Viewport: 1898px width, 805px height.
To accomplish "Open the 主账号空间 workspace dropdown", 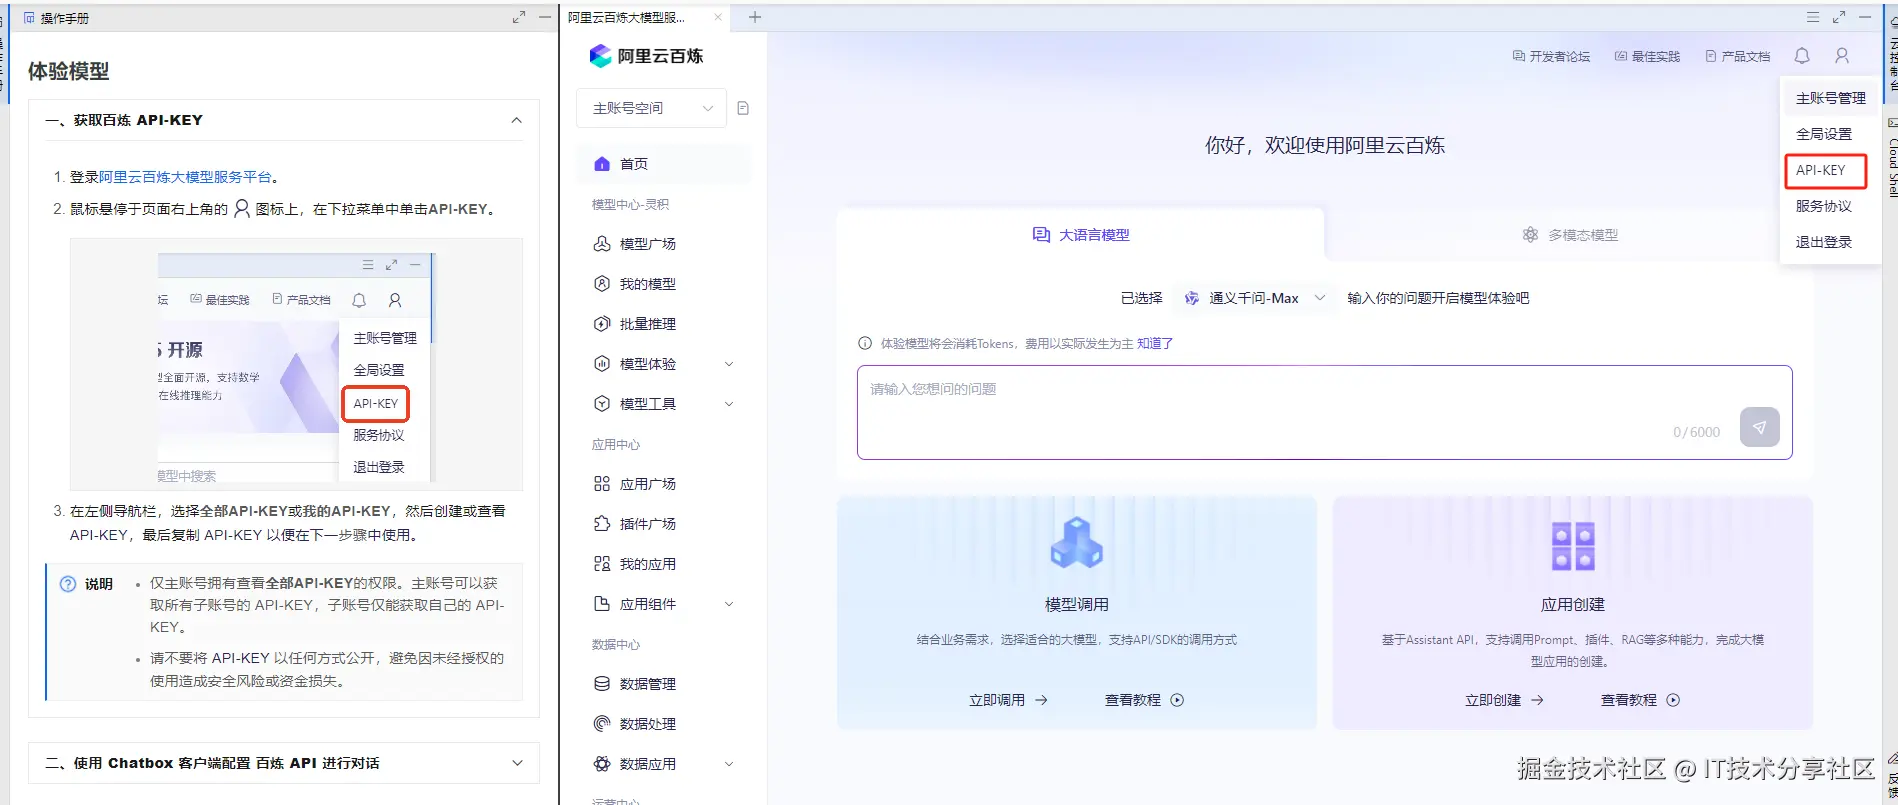I will (x=652, y=108).
